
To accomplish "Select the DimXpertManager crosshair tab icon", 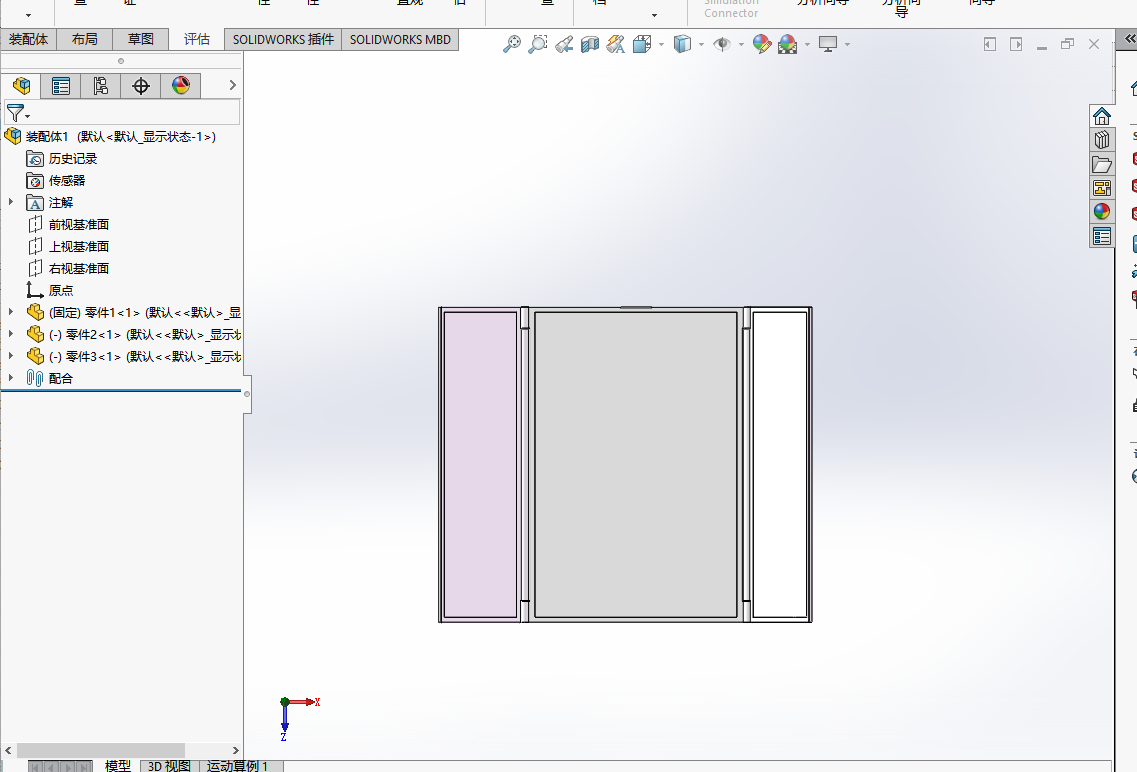I will [141, 86].
